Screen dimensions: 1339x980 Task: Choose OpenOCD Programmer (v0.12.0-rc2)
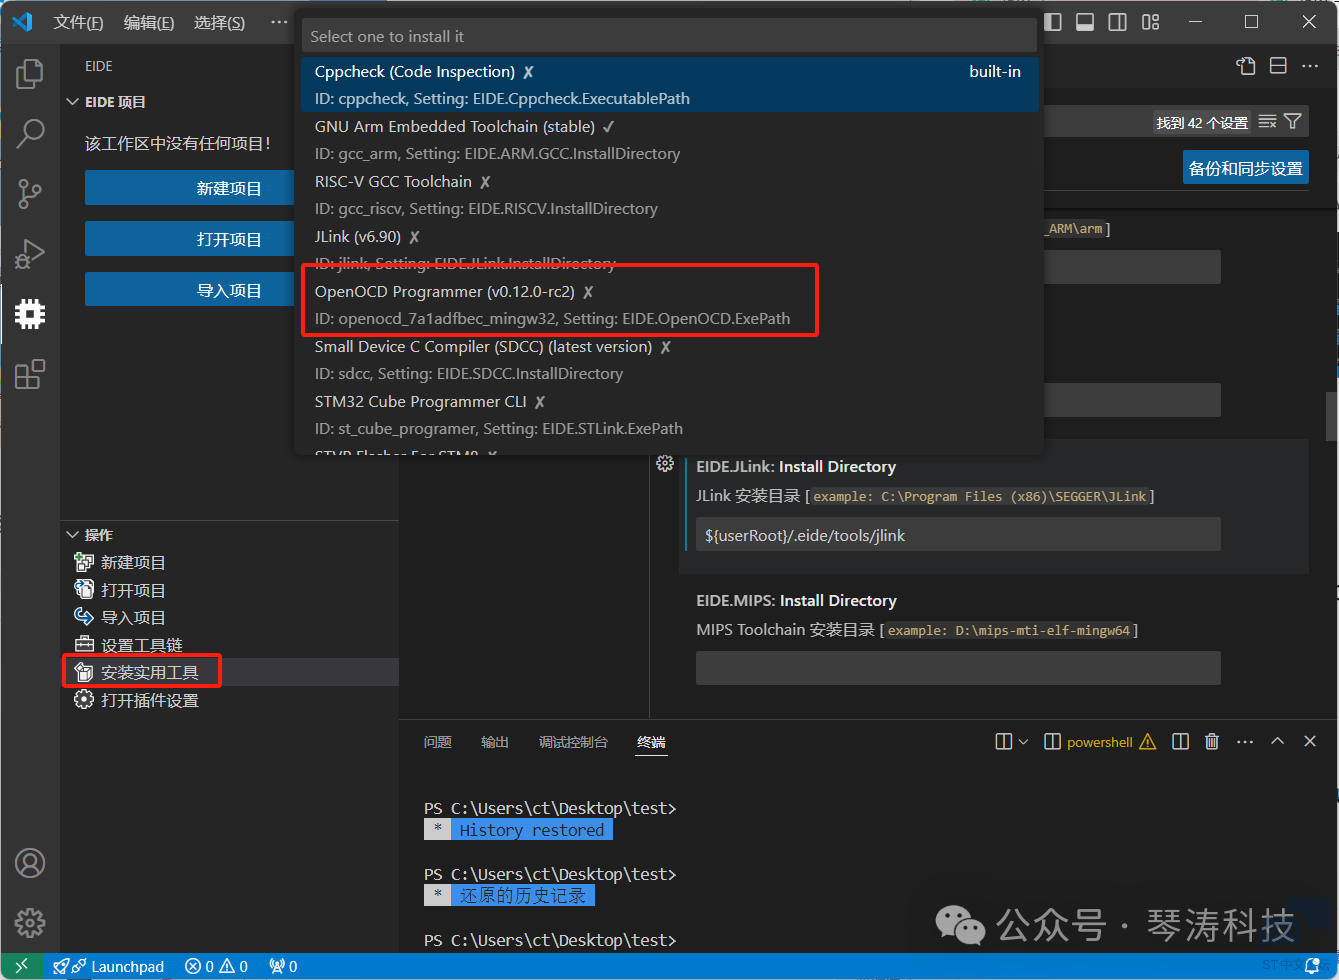669,305
